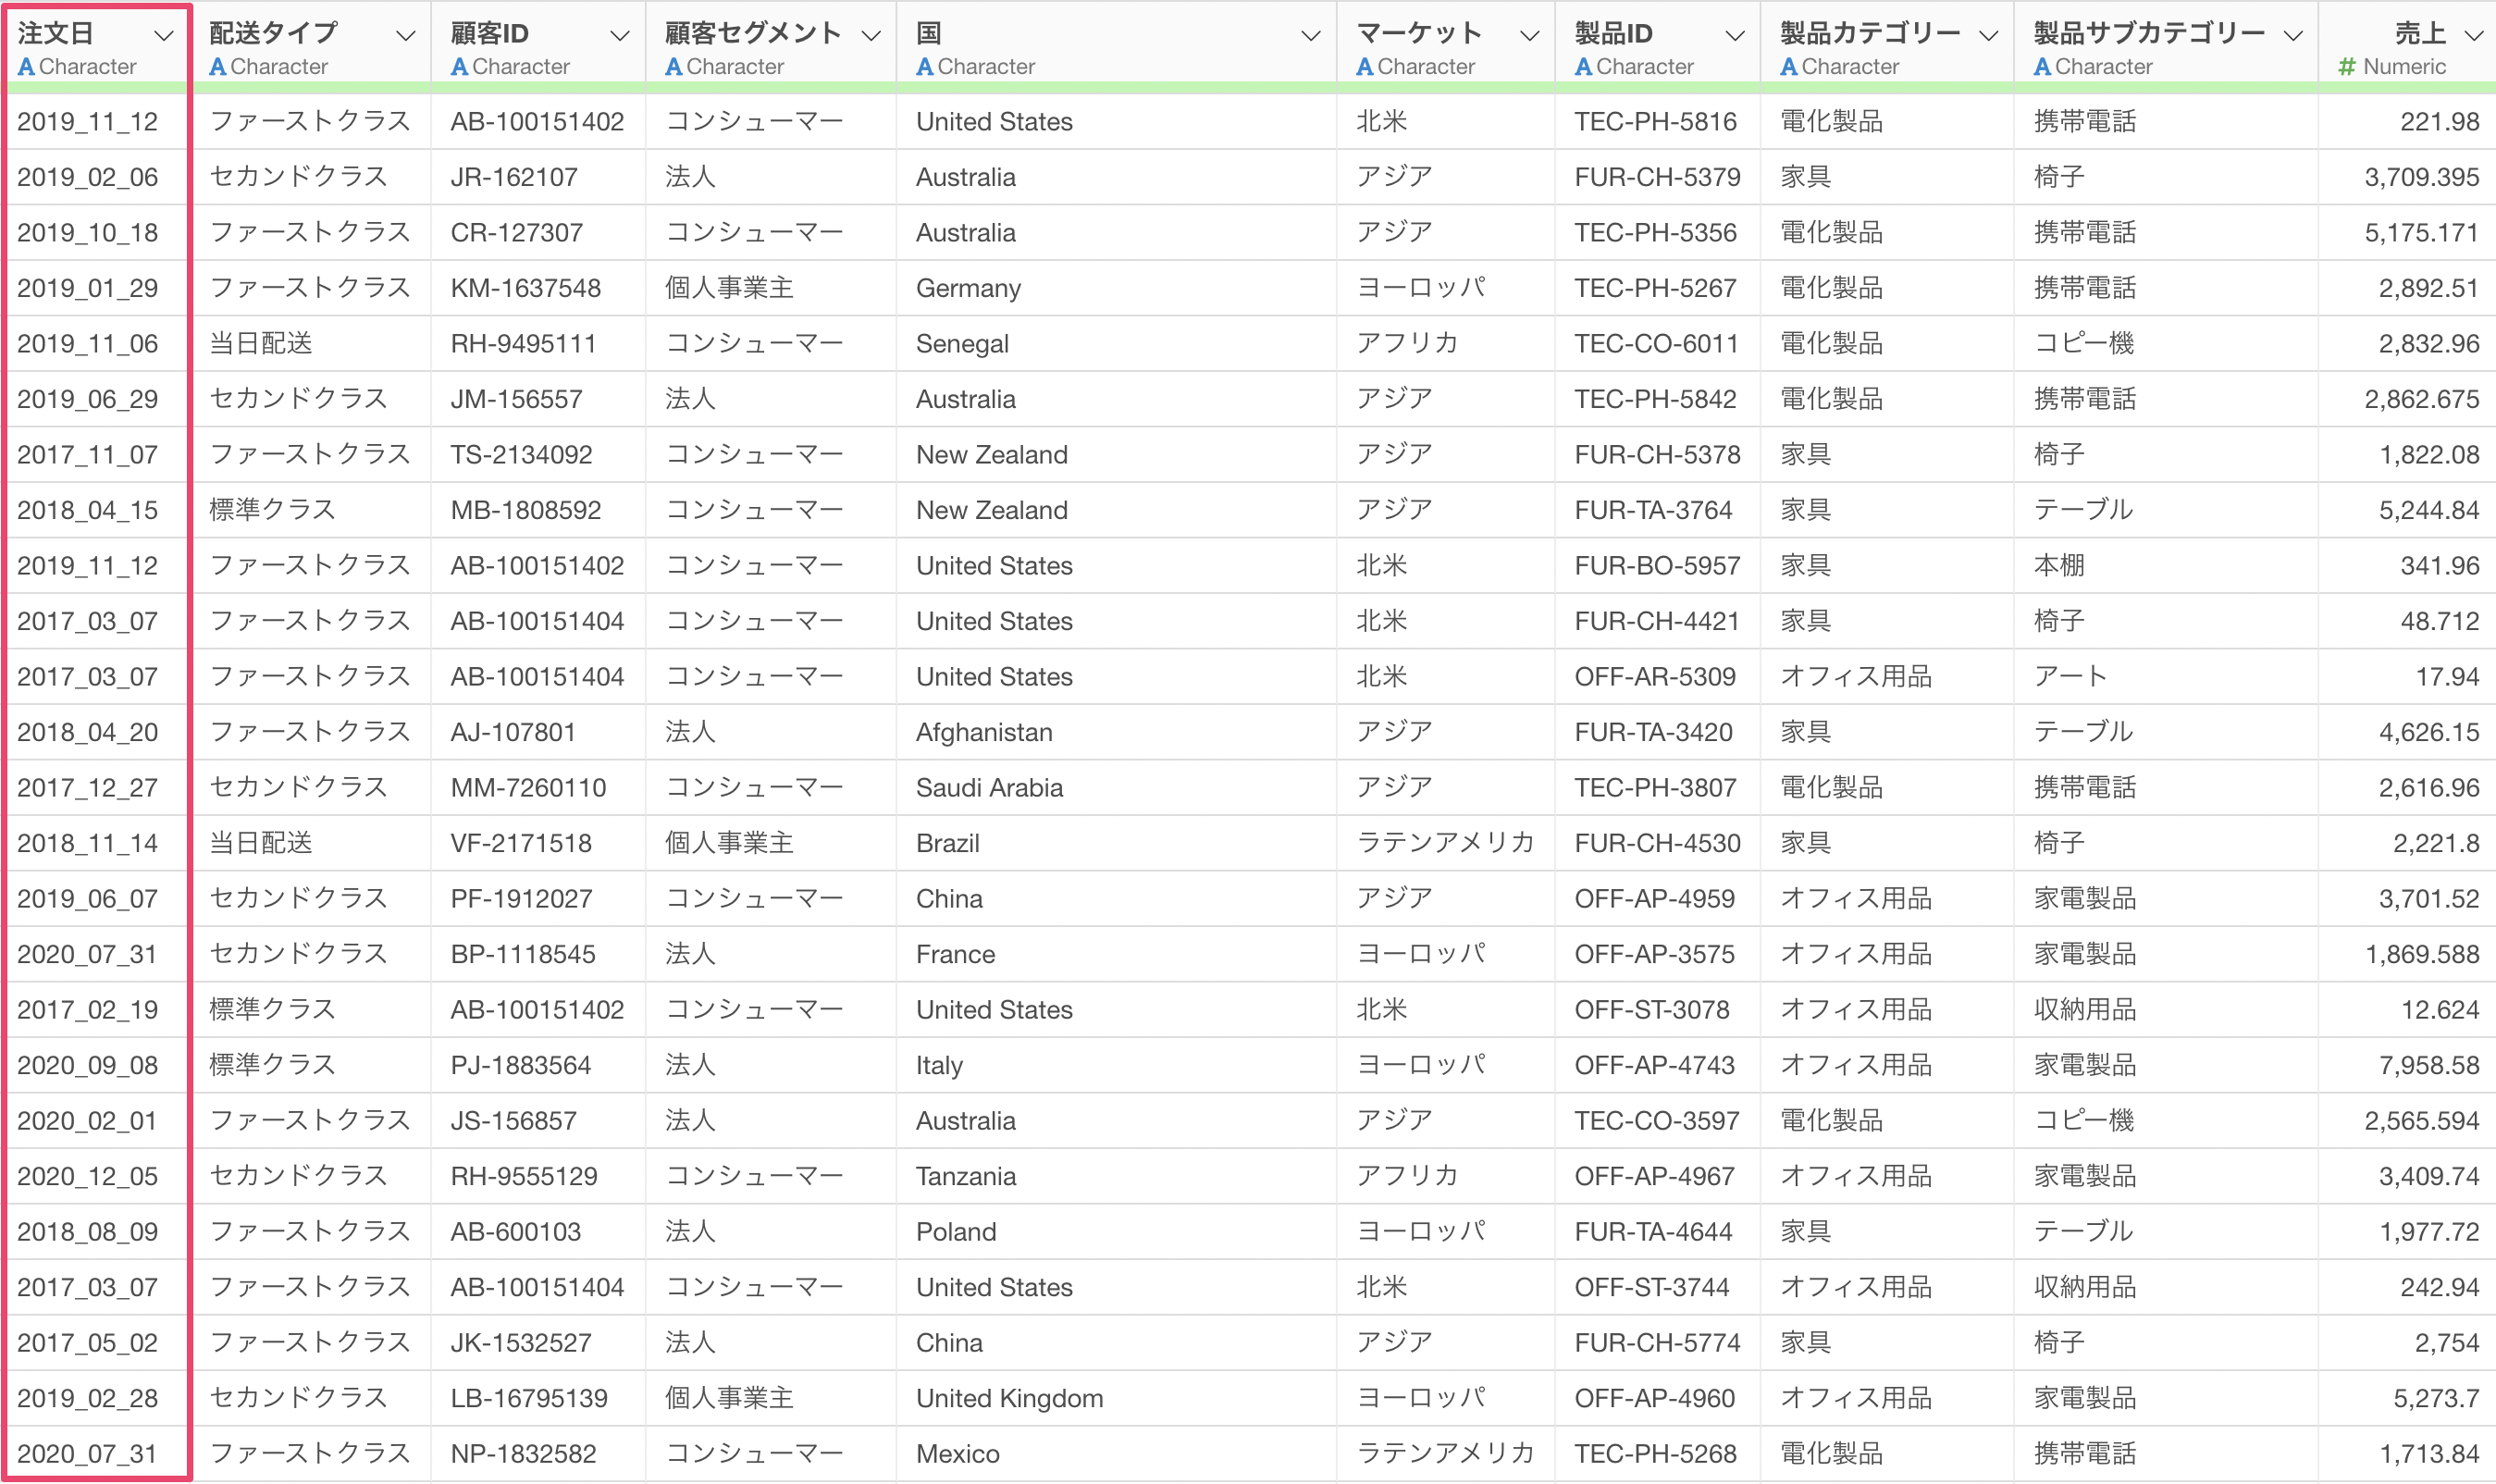Open the マーケット column dropdown arrow
This screenshot has width=2496, height=1484.
[x=1529, y=36]
